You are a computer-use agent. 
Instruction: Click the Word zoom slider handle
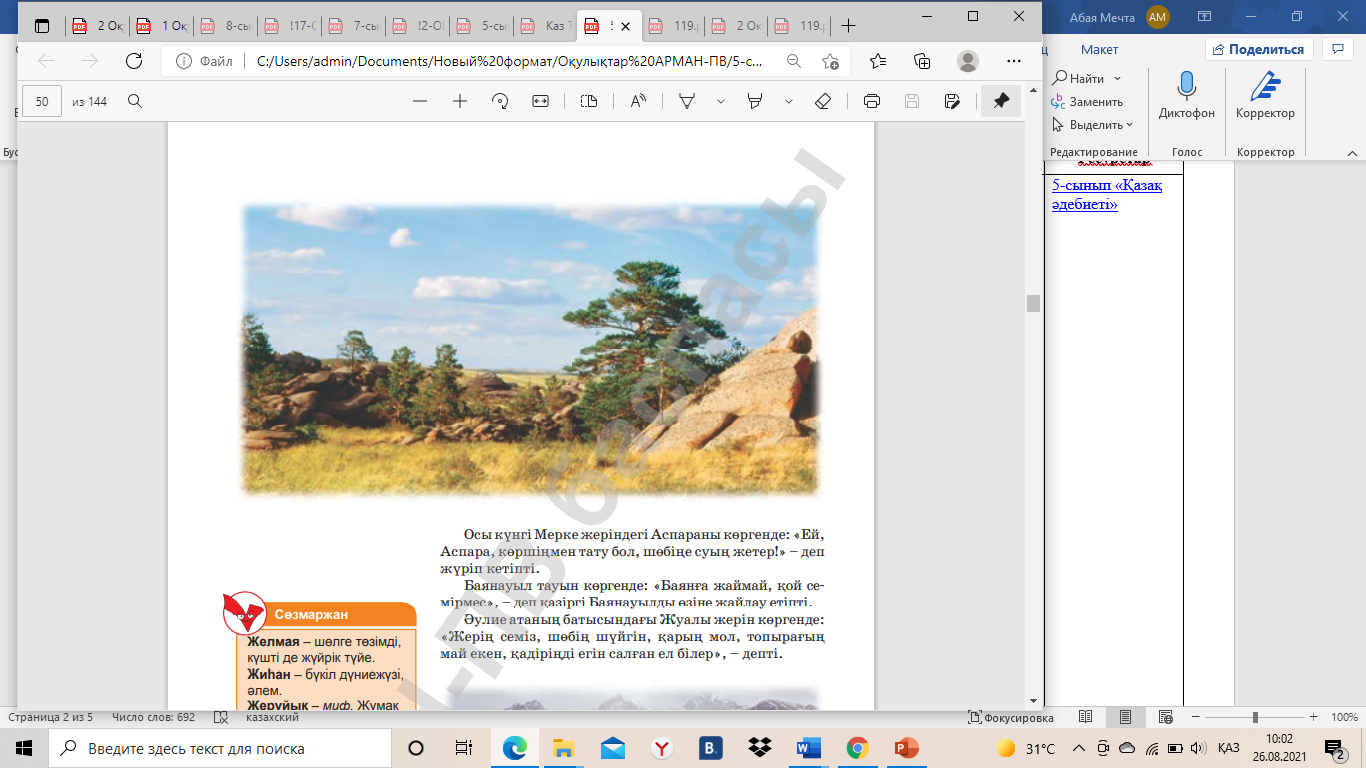coord(1255,718)
